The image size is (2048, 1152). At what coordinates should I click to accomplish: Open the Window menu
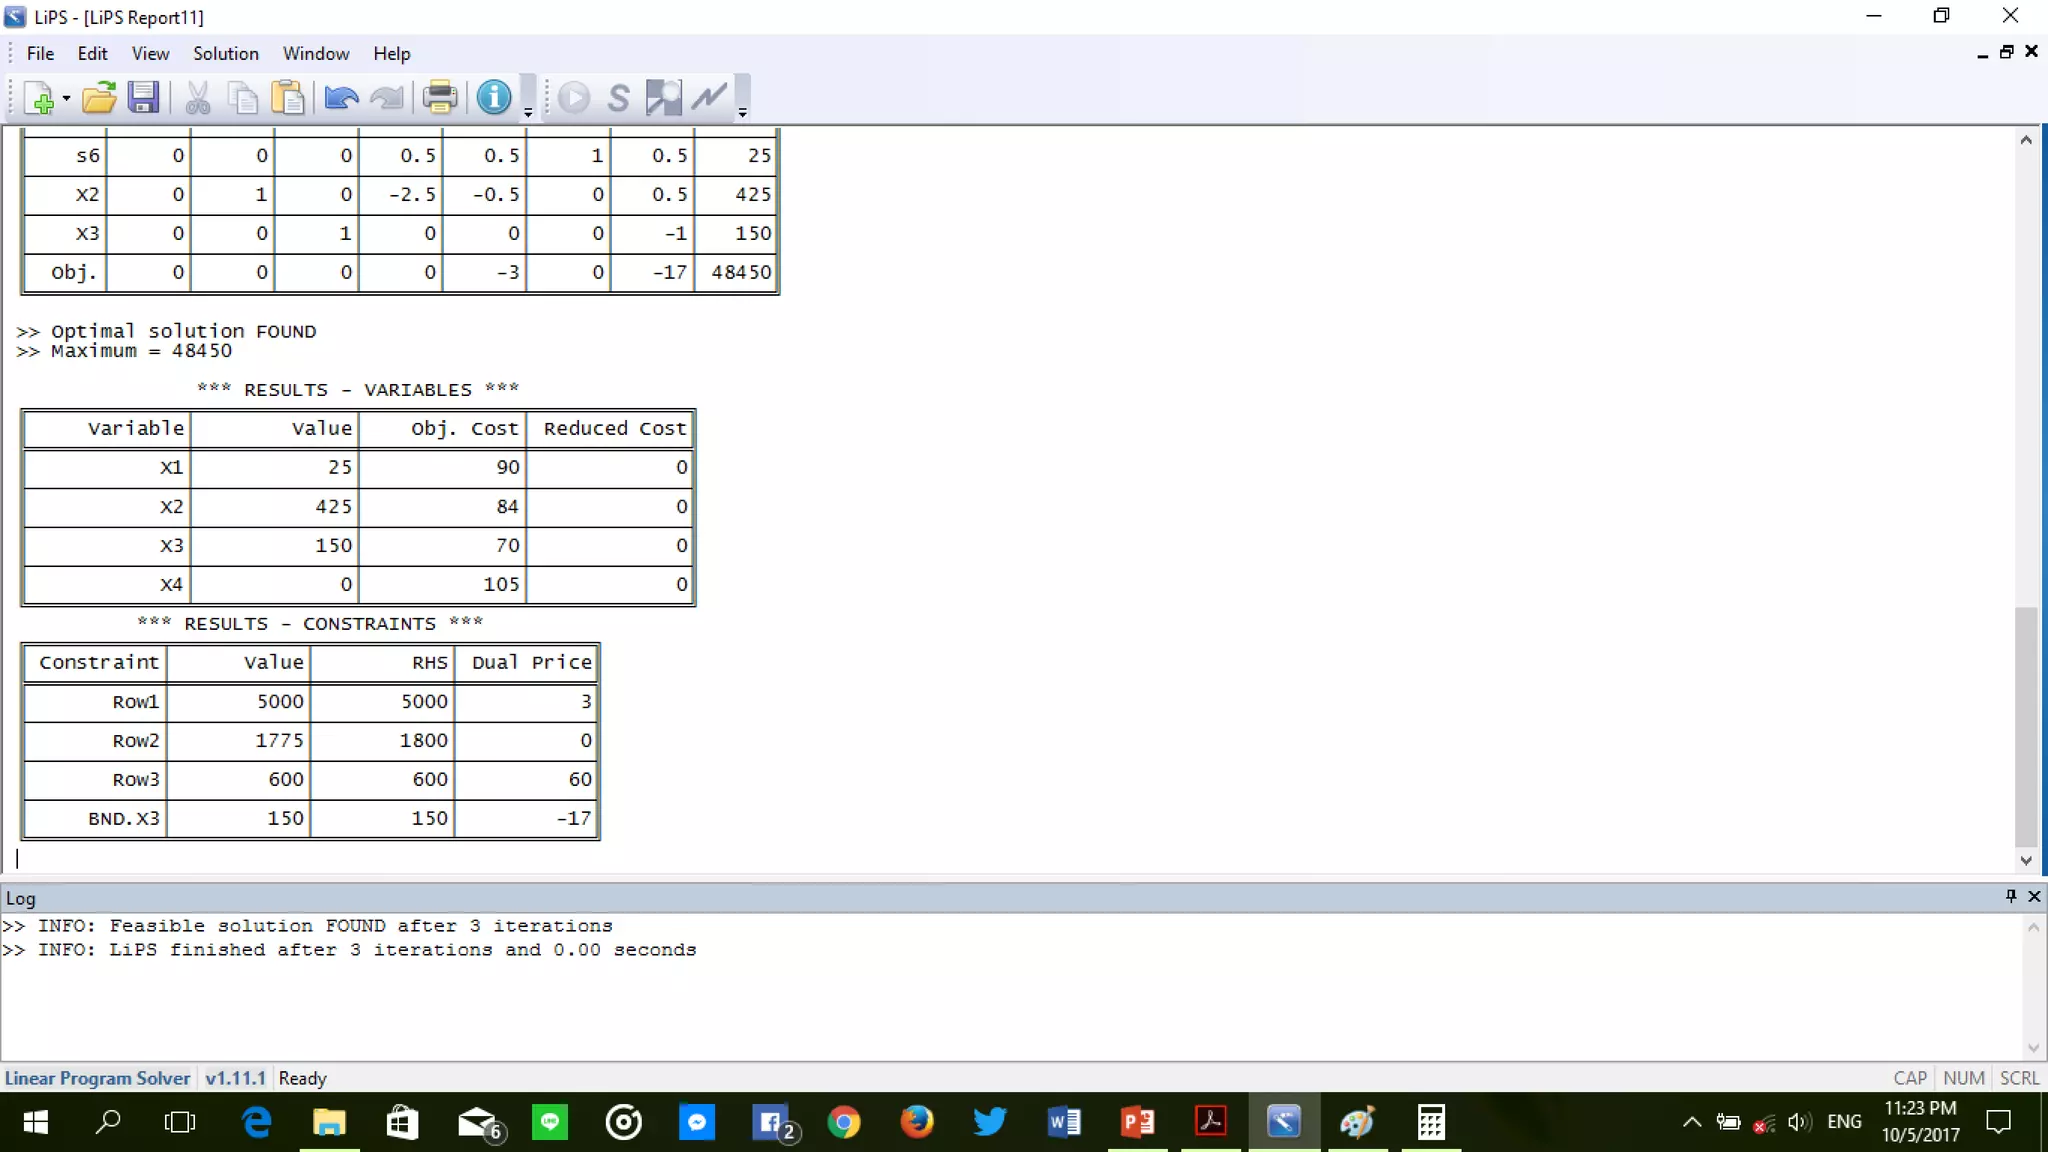(x=315, y=54)
